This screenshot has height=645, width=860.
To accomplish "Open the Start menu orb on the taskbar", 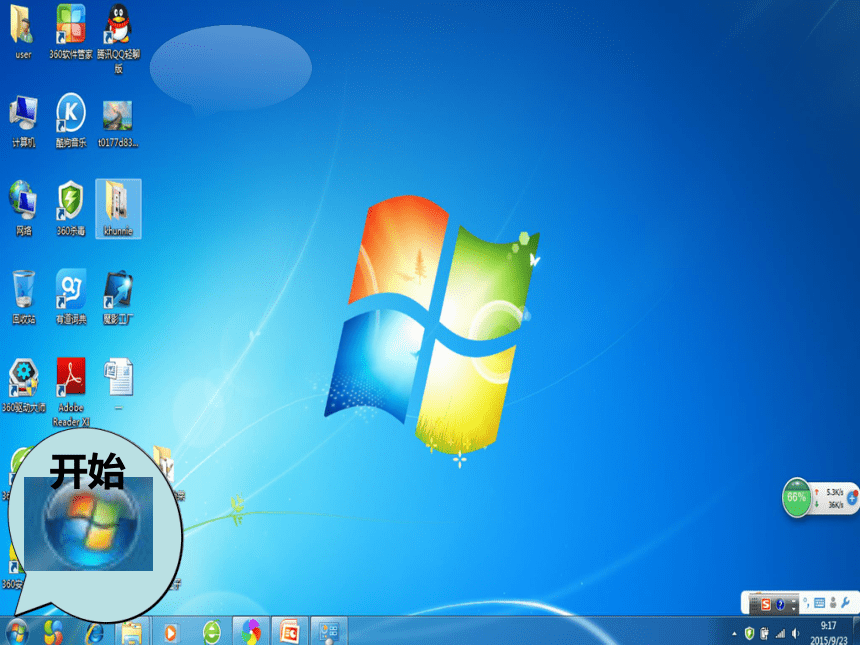I will coord(16,631).
